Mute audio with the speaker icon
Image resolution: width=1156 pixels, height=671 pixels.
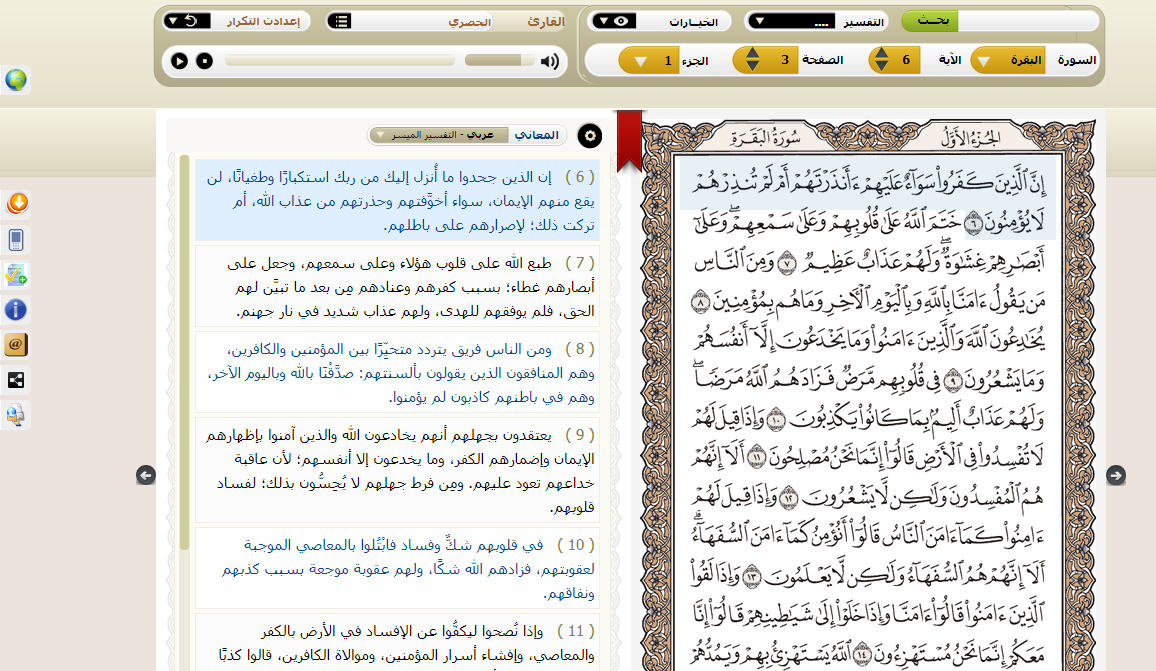click(x=549, y=61)
